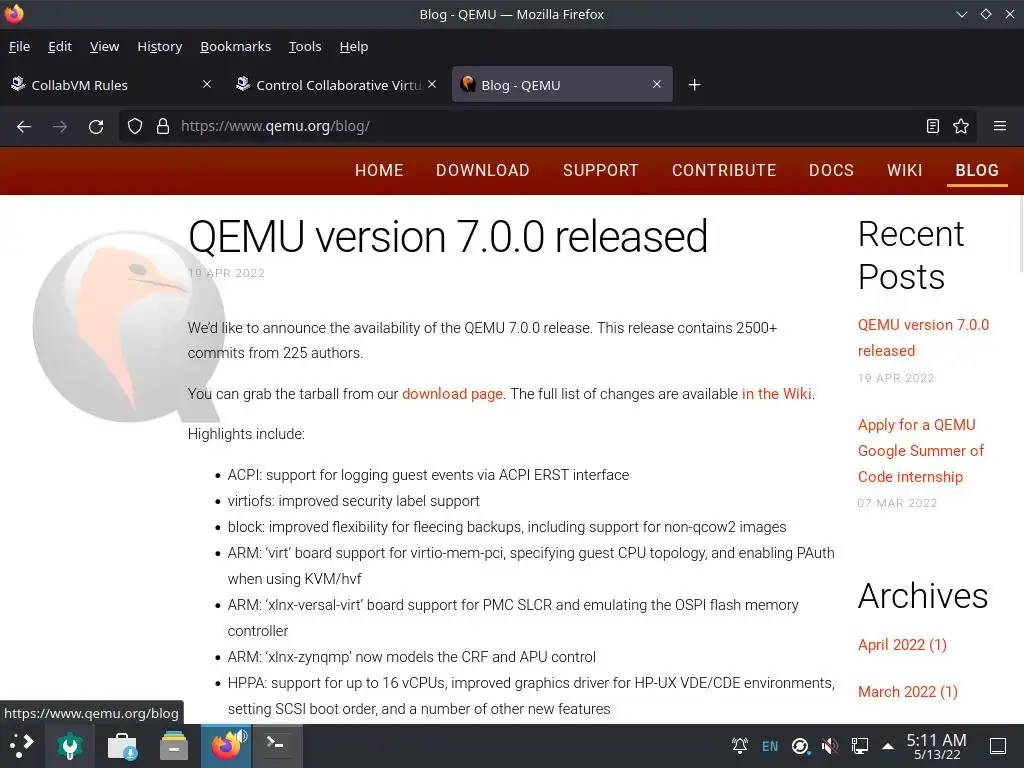The image size is (1024, 768).
Task: Click the show desktop button
Action: click(x=998, y=746)
